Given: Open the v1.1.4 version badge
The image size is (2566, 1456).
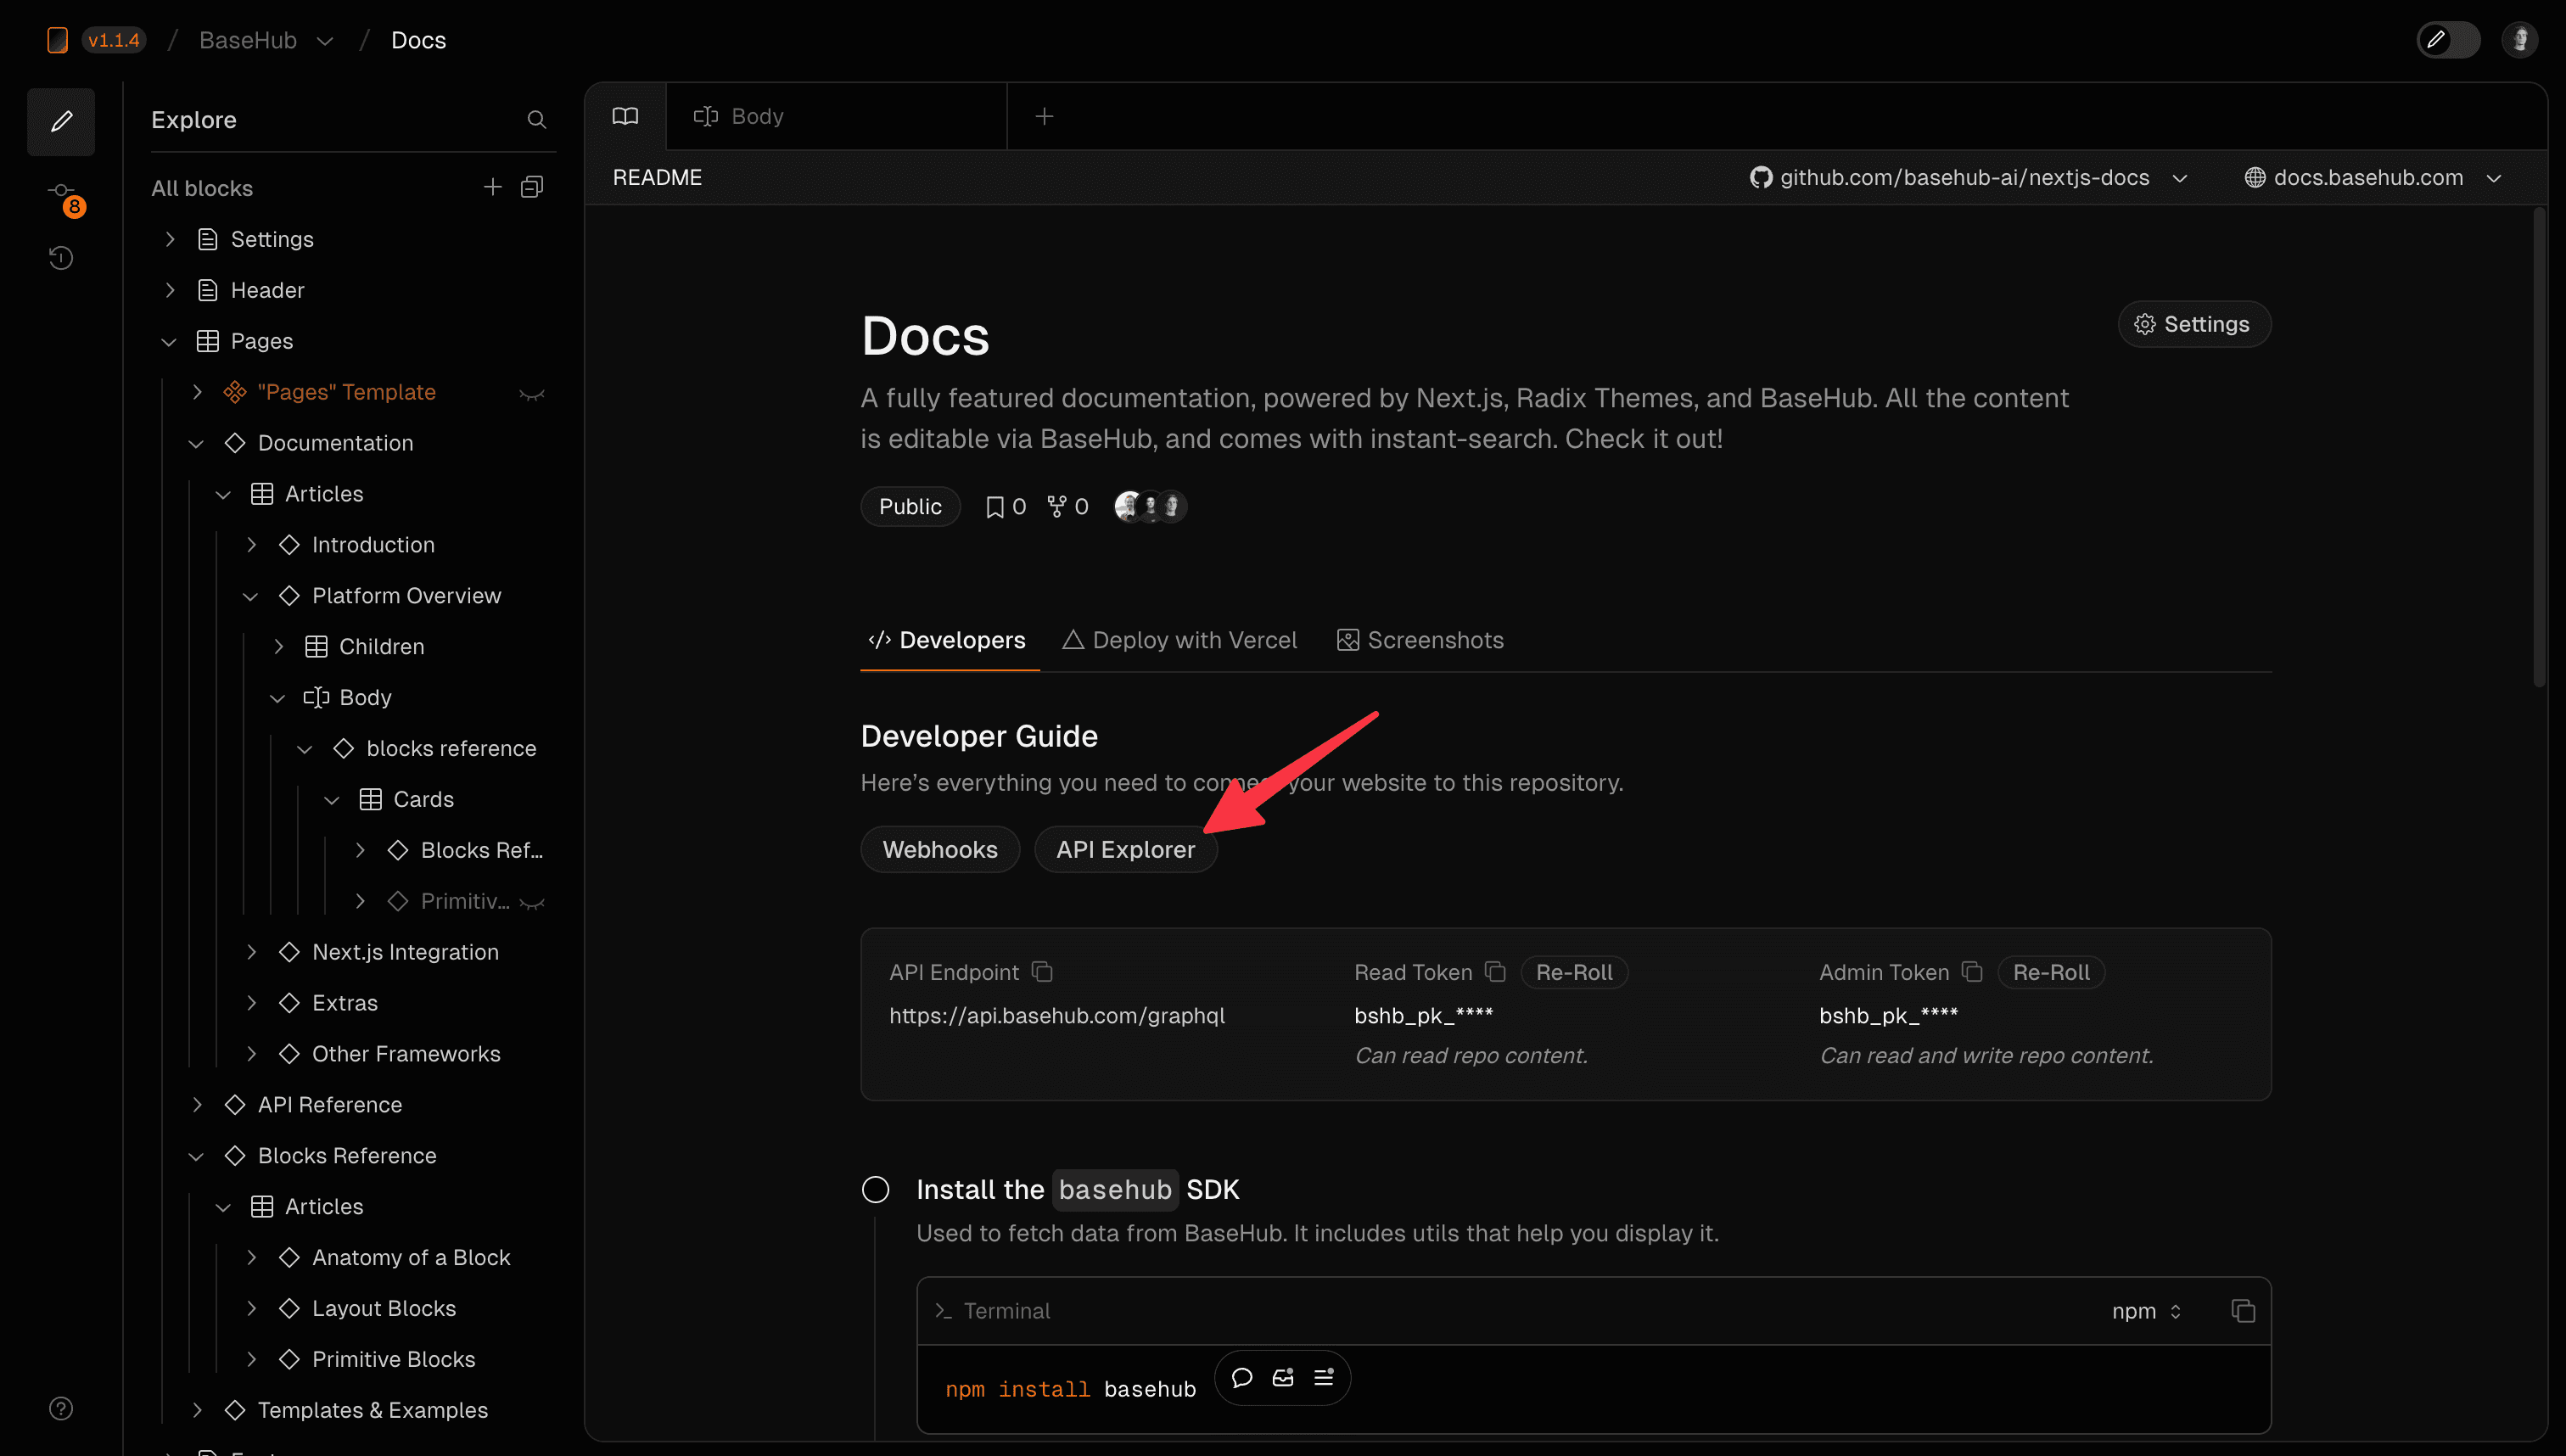Looking at the screenshot, I should pyautogui.click(x=113, y=40).
